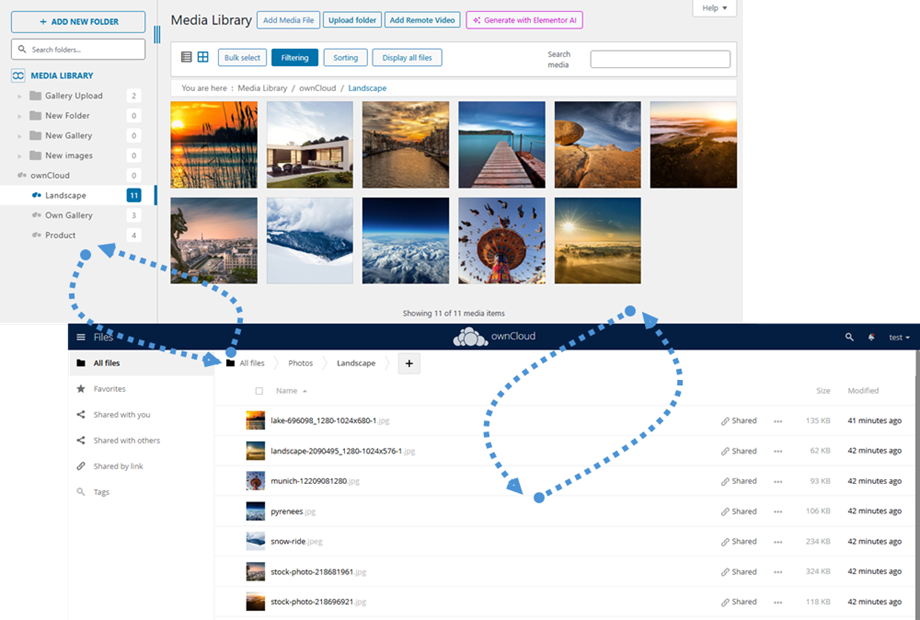Switch to grid view icon

(203, 58)
